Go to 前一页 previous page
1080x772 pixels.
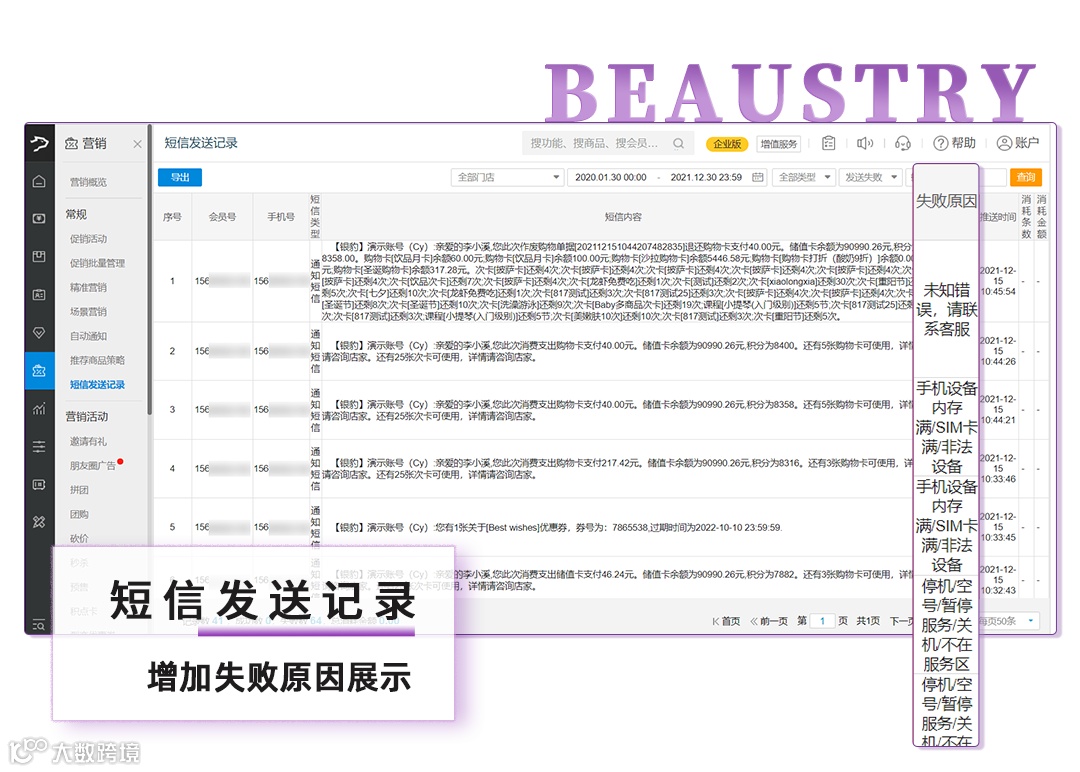pos(768,620)
